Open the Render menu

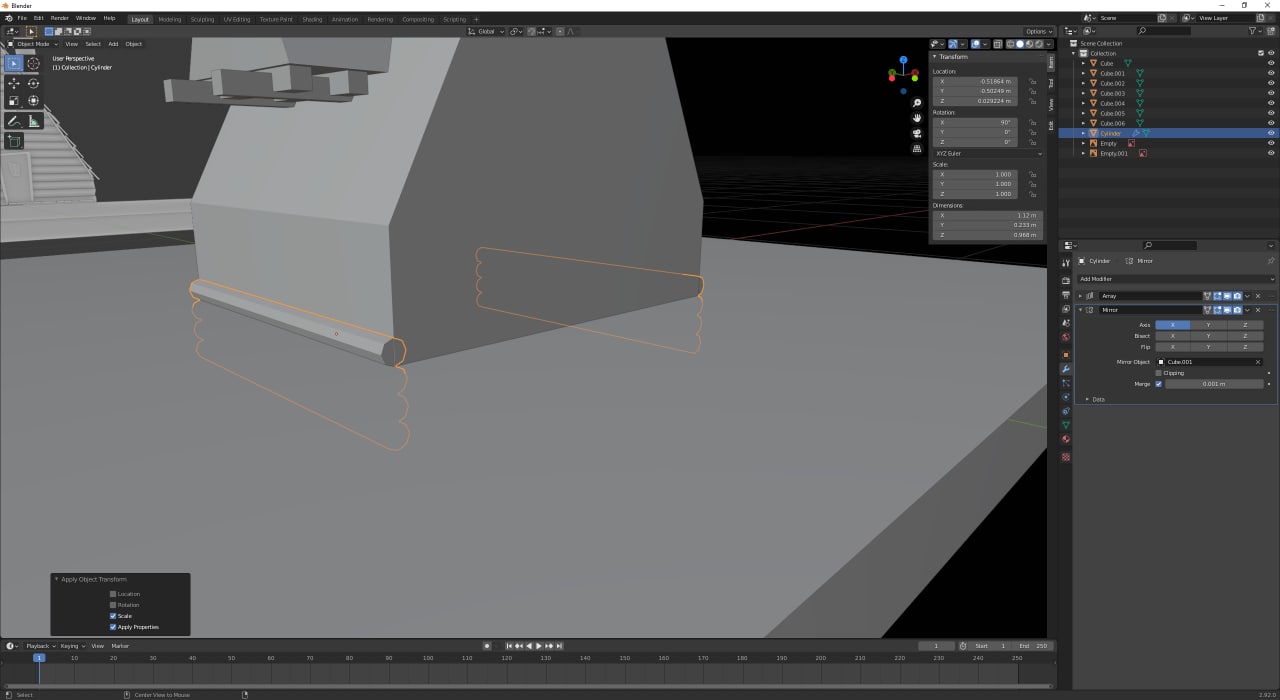pyautogui.click(x=60, y=18)
